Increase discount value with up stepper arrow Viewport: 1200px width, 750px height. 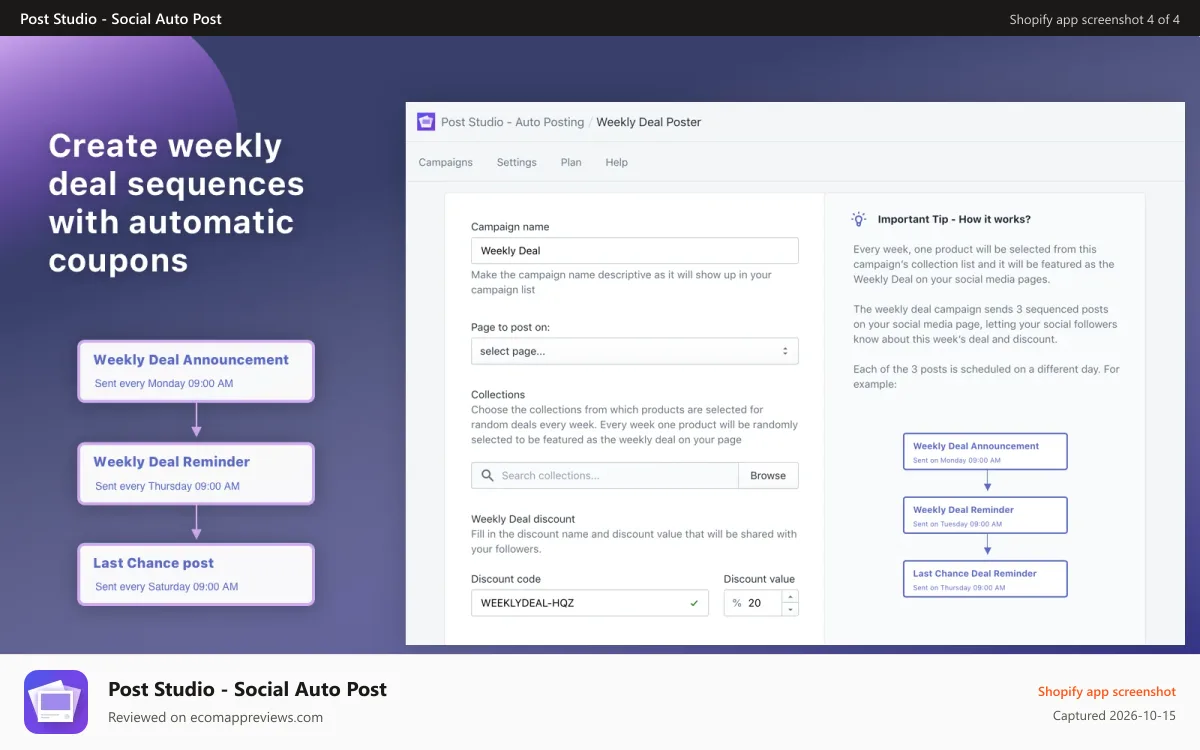click(x=790, y=597)
